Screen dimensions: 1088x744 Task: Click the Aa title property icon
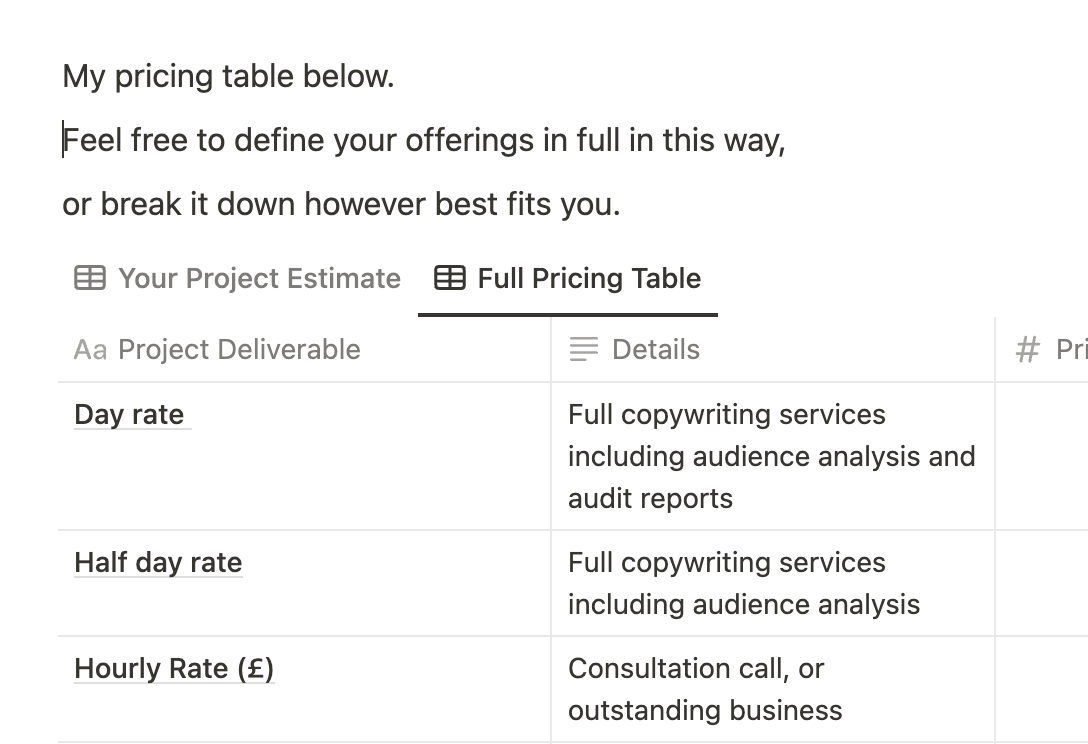point(90,350)
